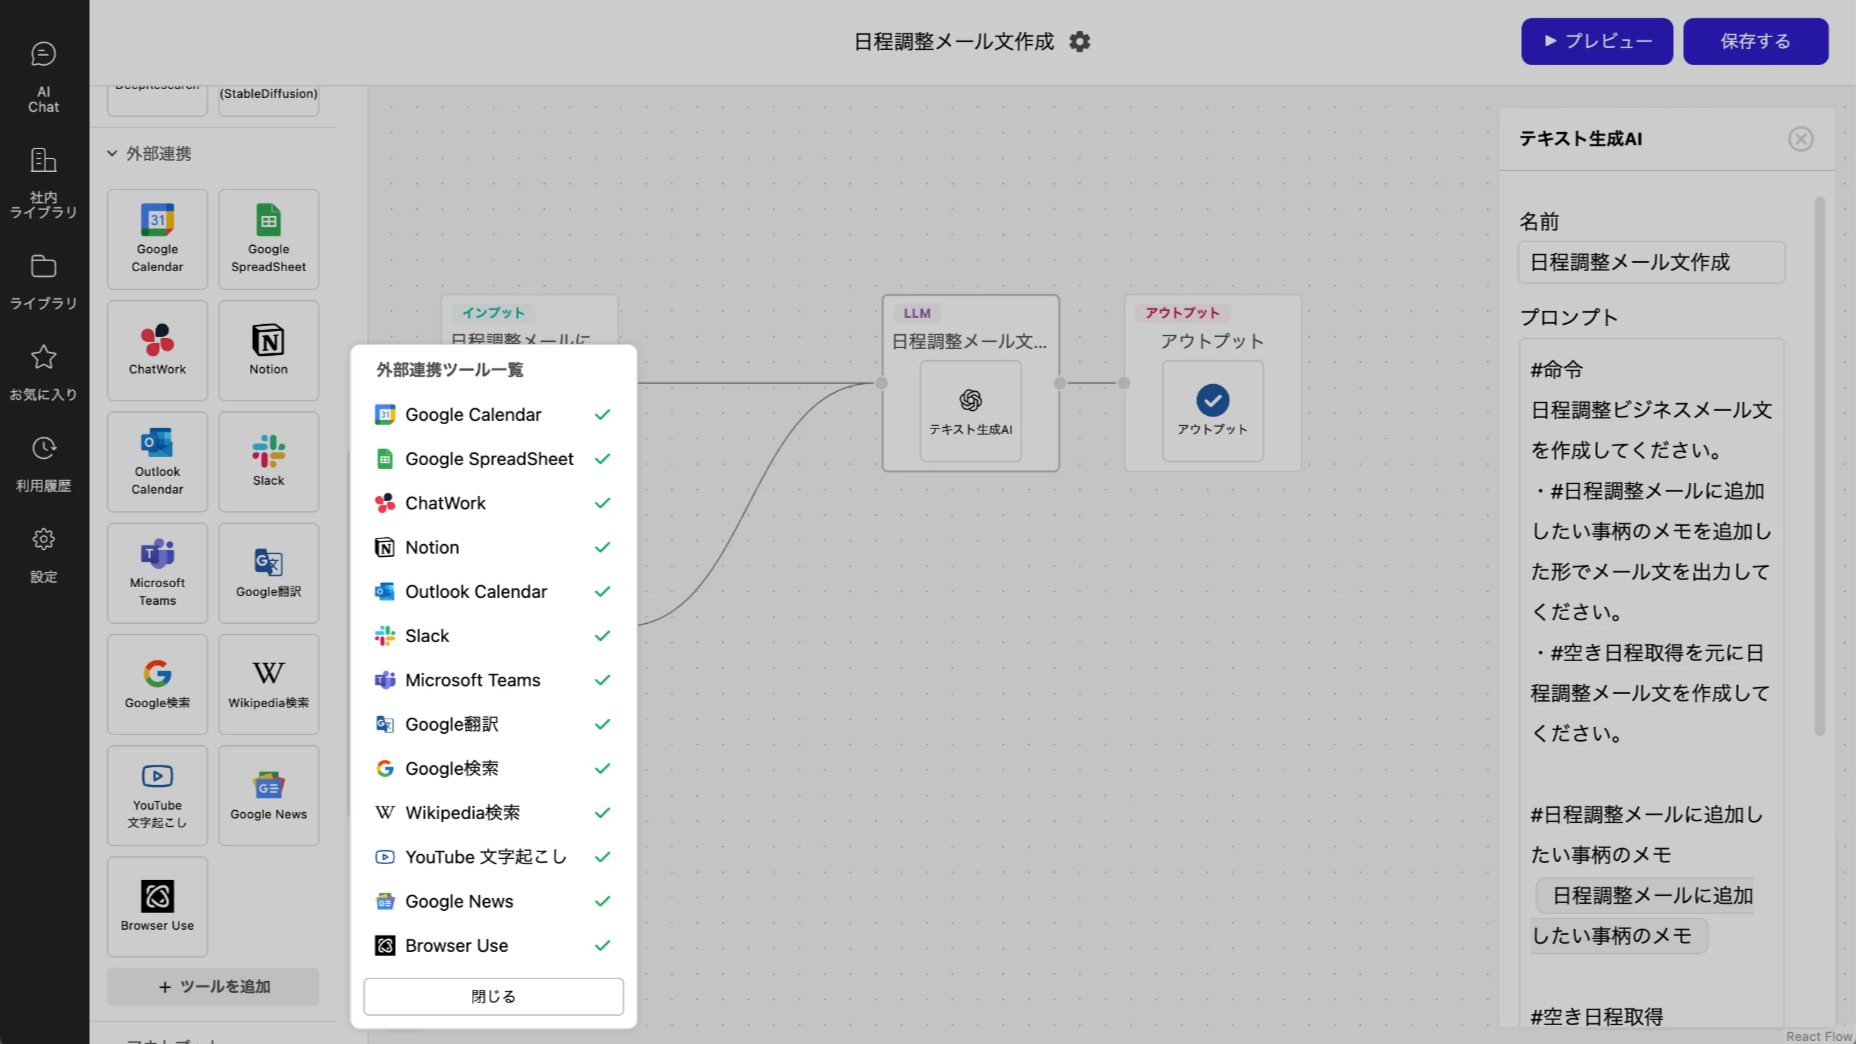This screenshot has height=1044, width=1856.
Task: Select the Google Calendar tool tile
Action: [158, 240]
